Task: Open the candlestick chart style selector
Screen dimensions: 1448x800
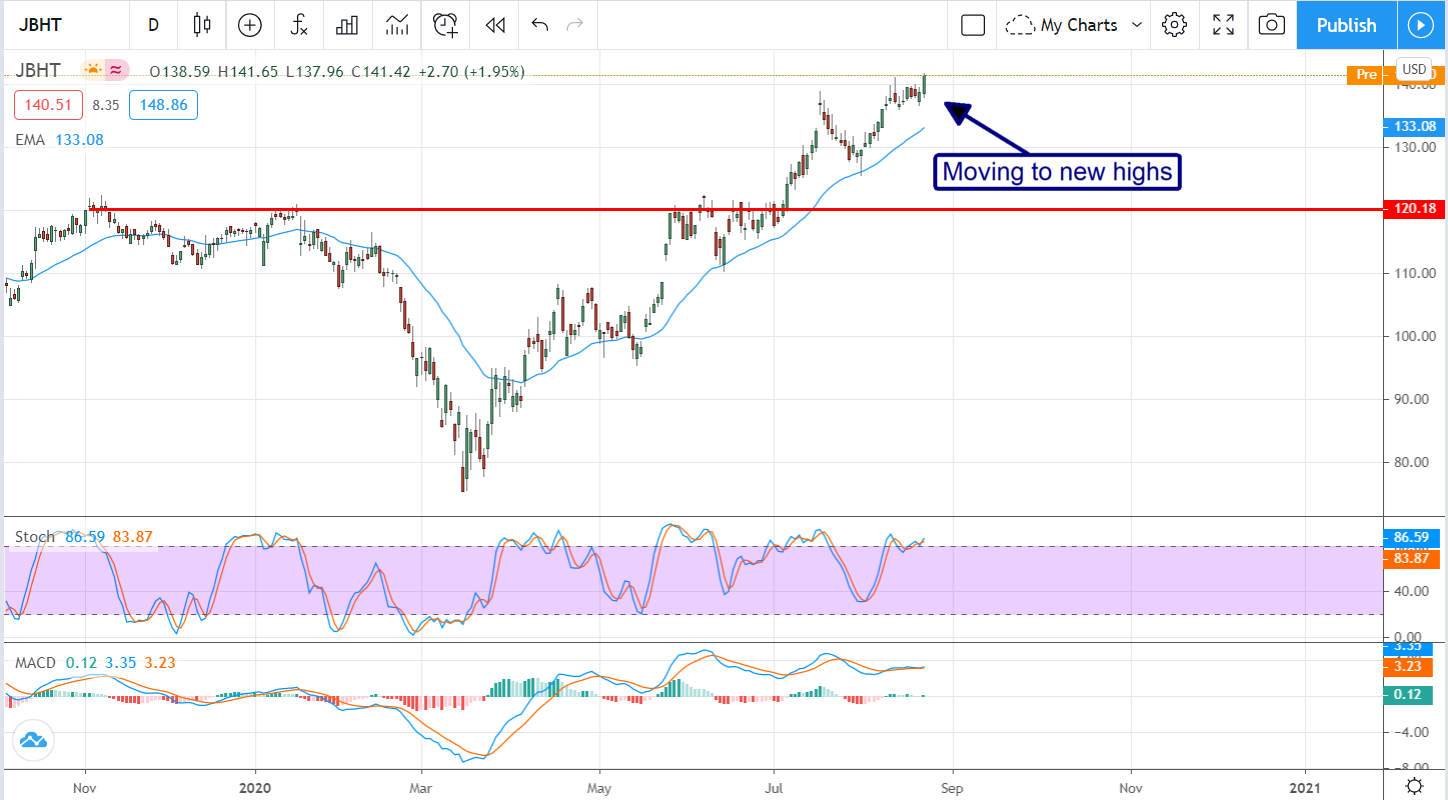Action: pyautogui.click(x=203, y=25)
